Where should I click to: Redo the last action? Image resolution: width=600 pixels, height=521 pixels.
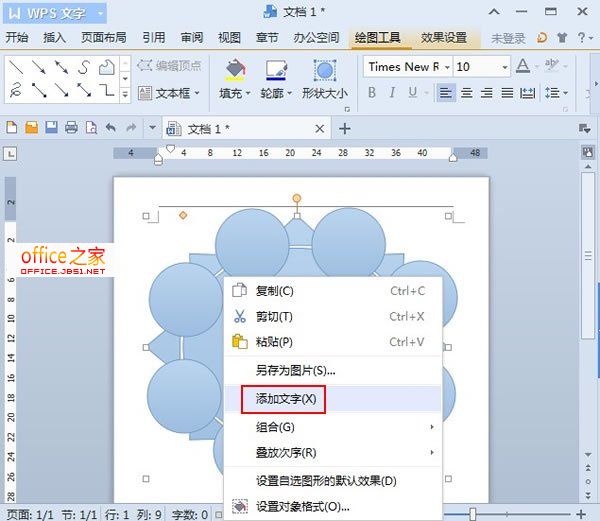pyautogui.click(x=131, y=127)
